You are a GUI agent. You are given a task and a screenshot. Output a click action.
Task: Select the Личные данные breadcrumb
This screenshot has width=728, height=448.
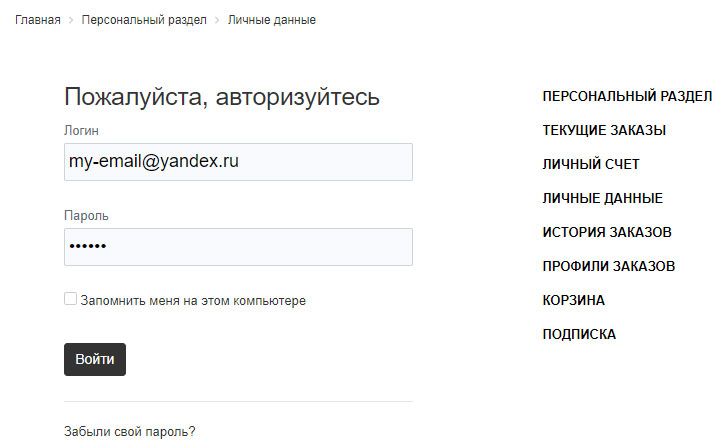click(x=272, y=20)
